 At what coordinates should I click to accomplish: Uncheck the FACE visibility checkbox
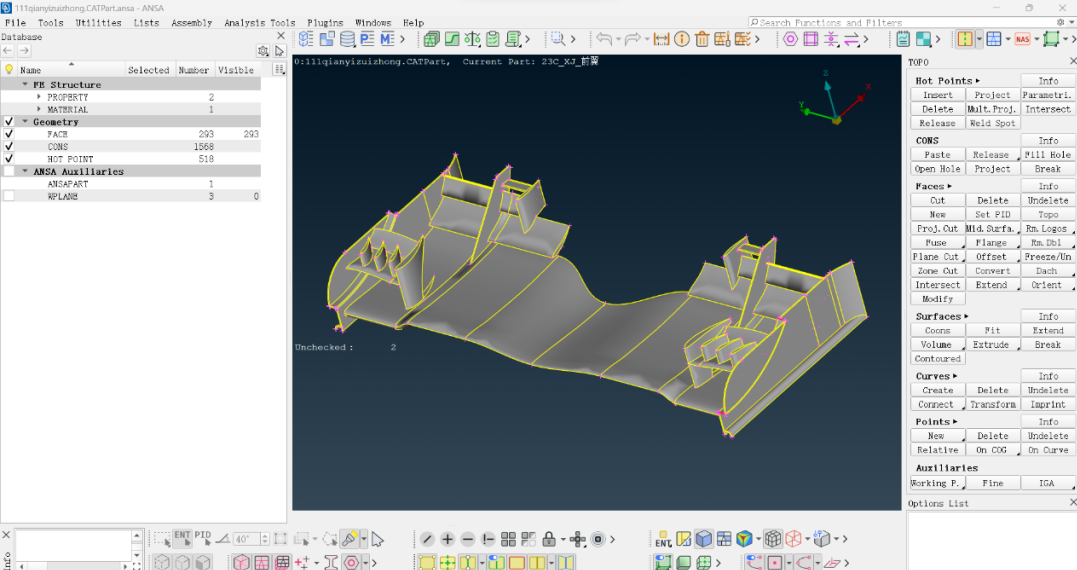click(9, 134)
